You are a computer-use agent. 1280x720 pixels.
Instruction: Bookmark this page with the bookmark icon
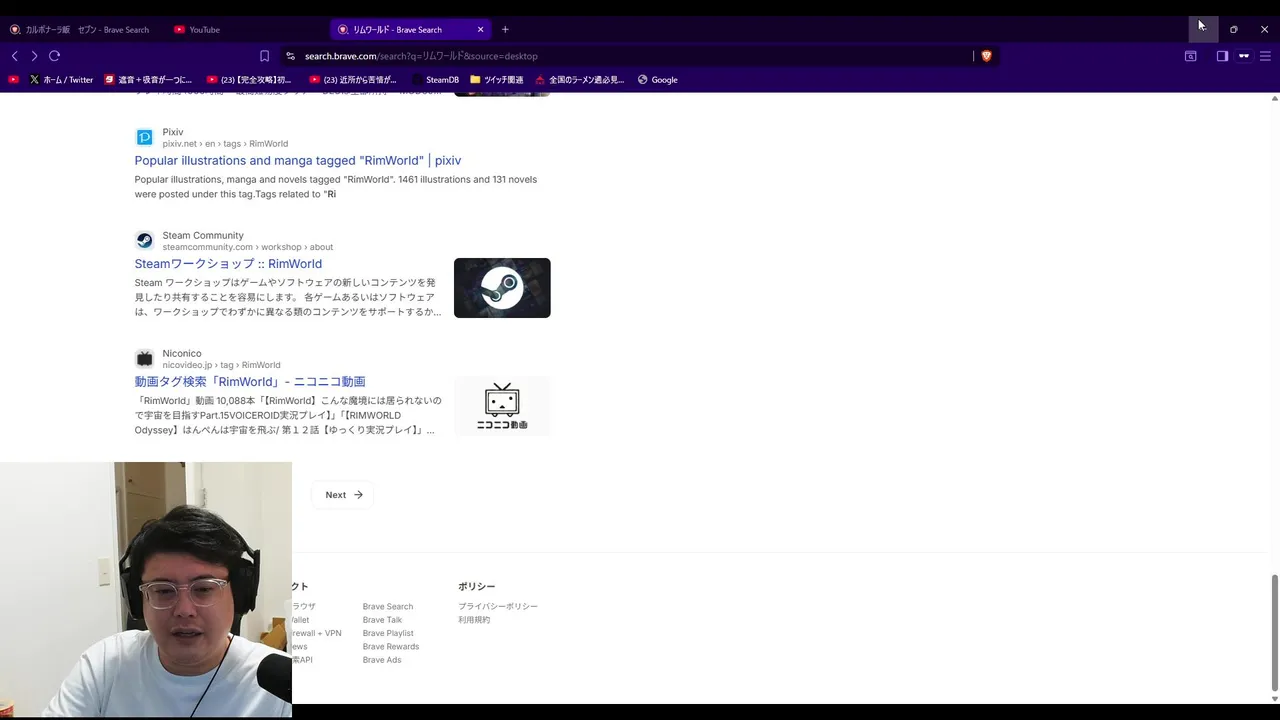point(264,56)
